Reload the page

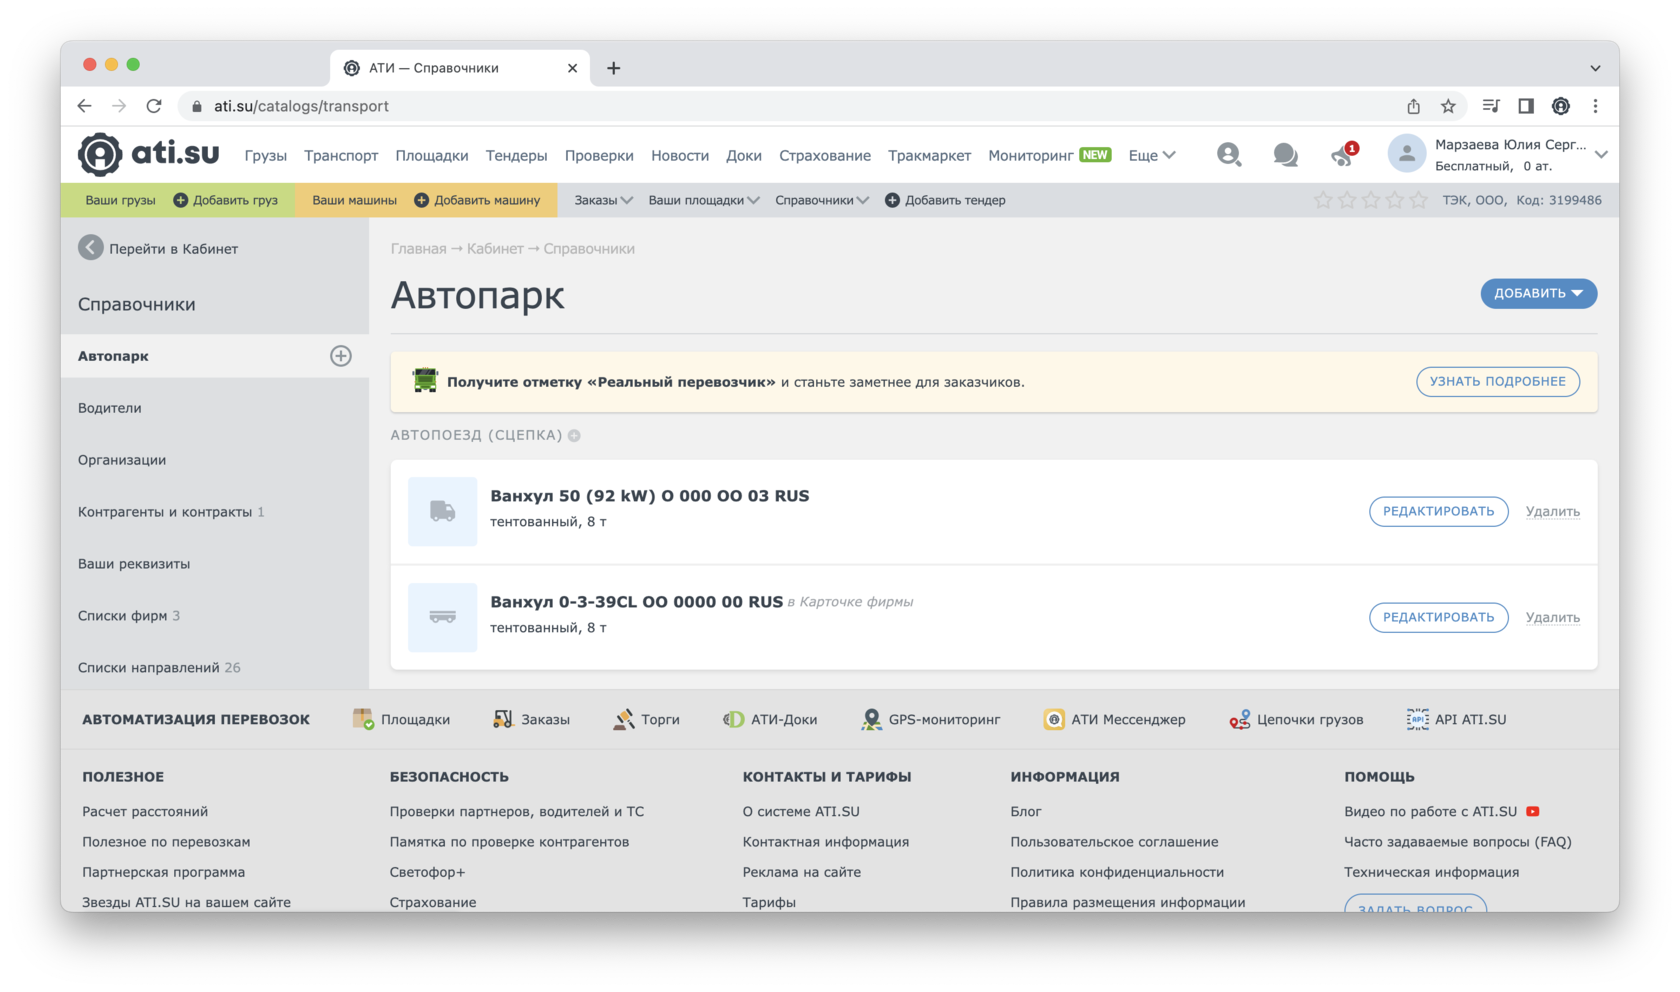pyautogui.click(x=154, y=106)
